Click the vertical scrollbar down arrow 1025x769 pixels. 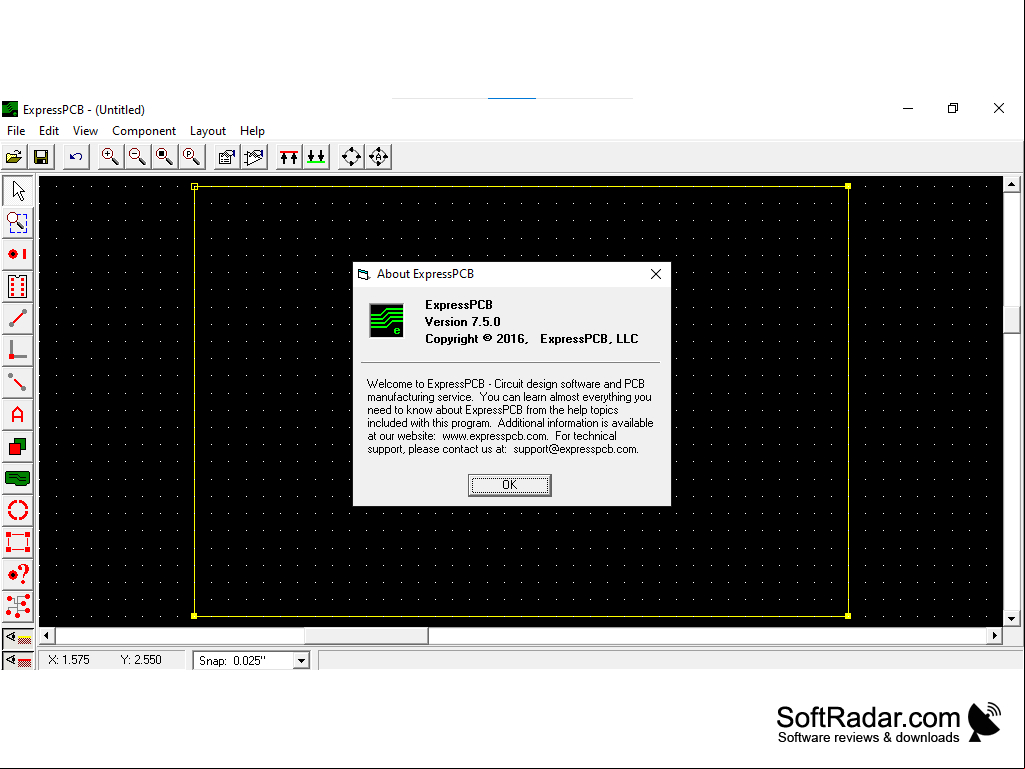[x=1011, y=618]
